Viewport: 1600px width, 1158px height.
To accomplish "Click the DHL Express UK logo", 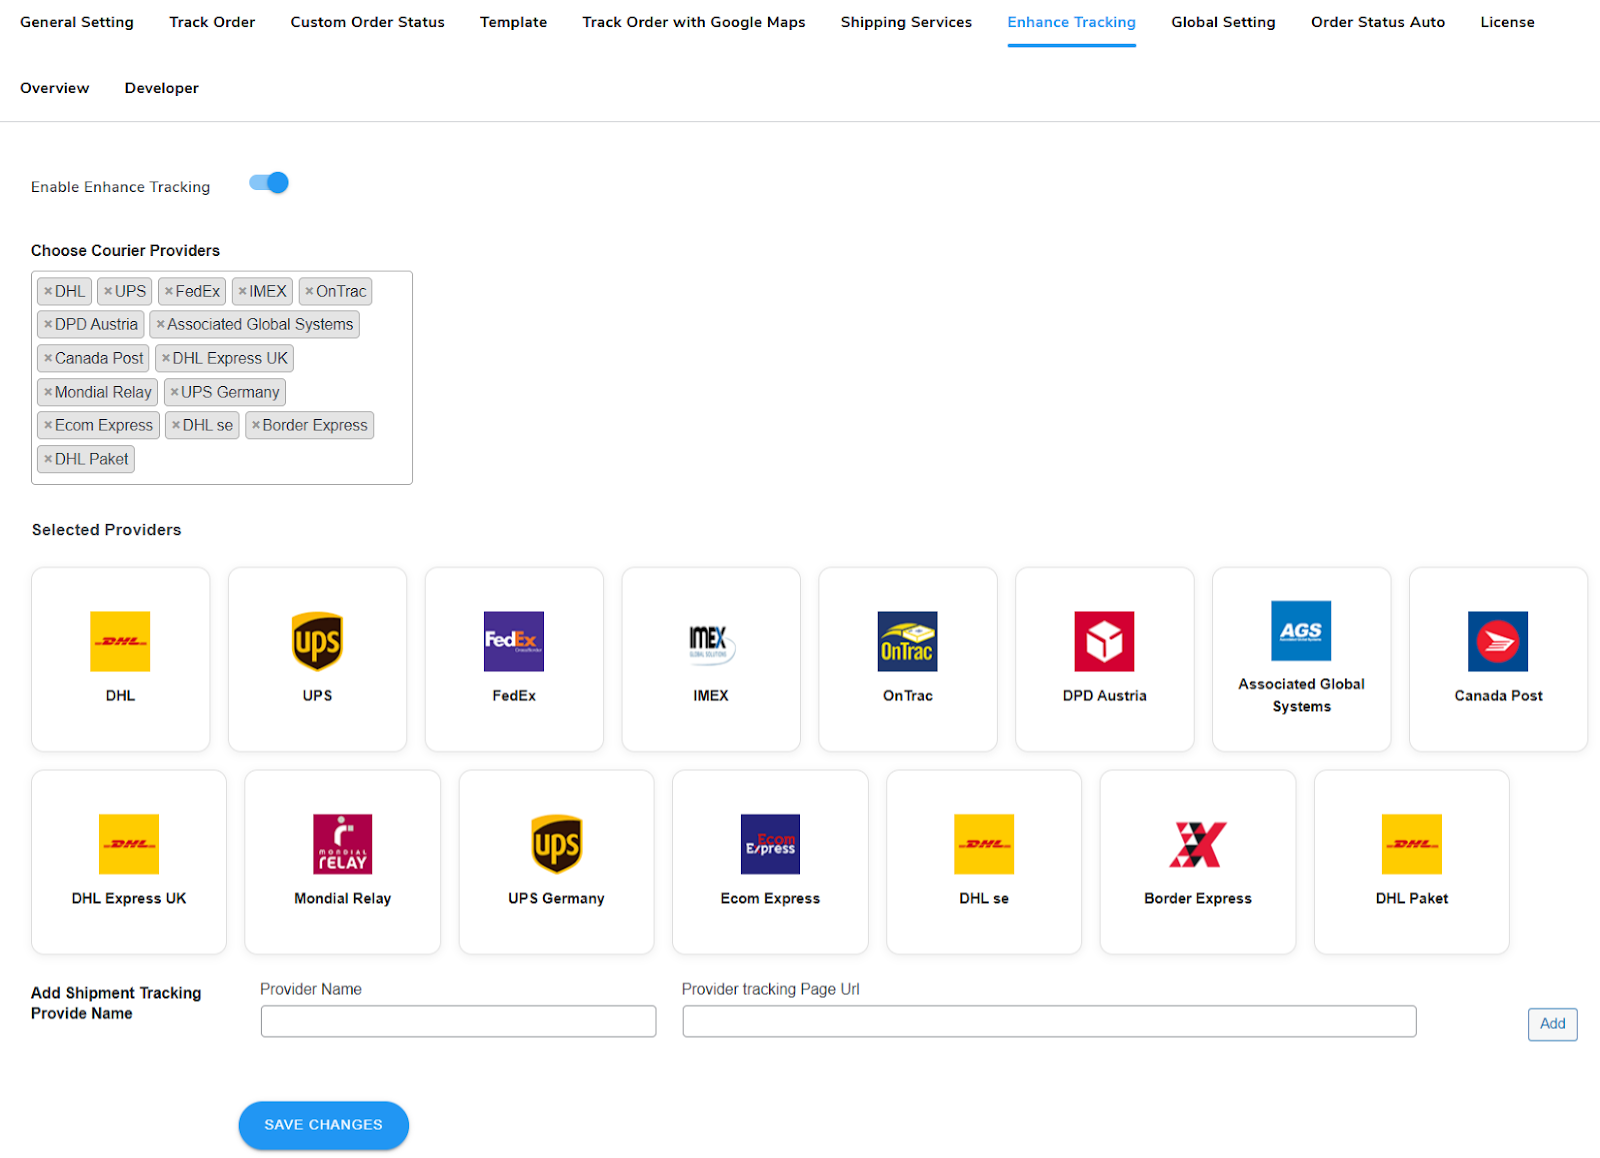I will (129, 844).
